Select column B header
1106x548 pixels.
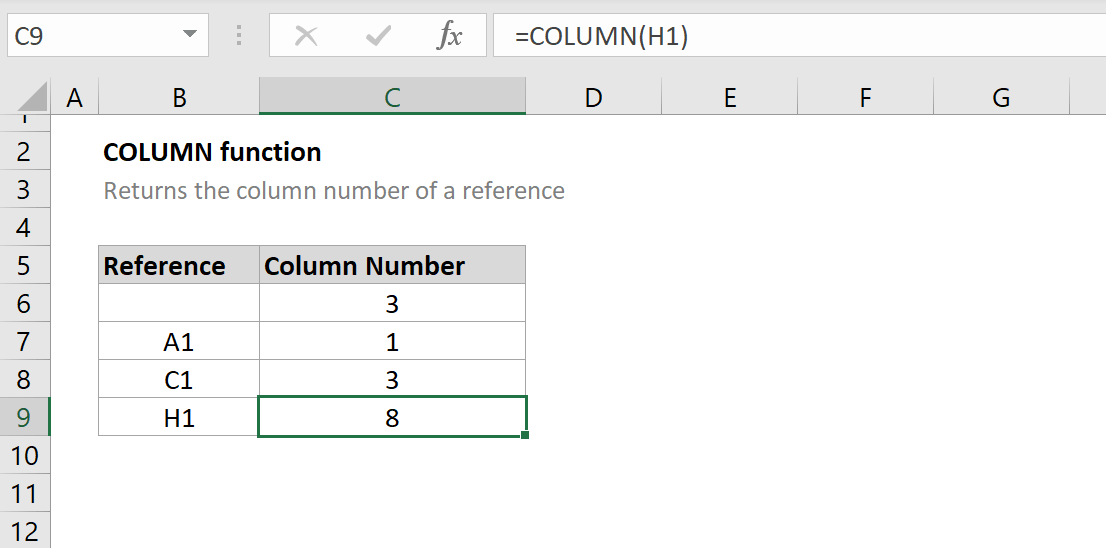179,97
